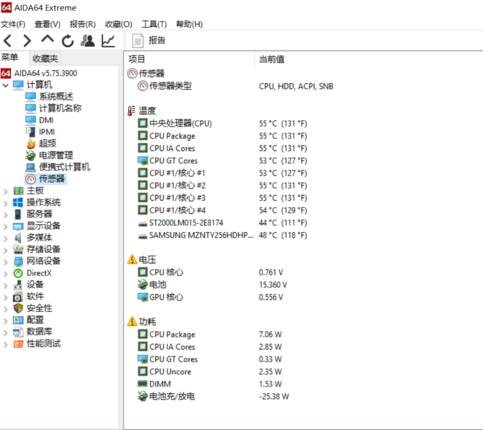Expand the 主板 motherboard node

click(5, 191)
